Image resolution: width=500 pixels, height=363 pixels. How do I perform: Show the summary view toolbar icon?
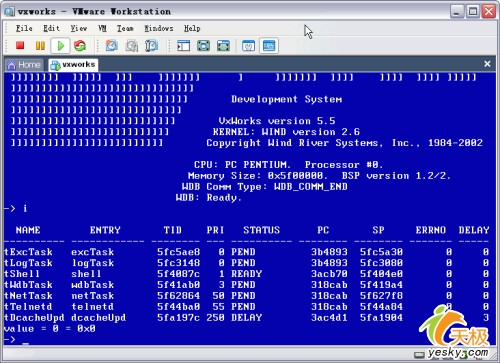248,45
